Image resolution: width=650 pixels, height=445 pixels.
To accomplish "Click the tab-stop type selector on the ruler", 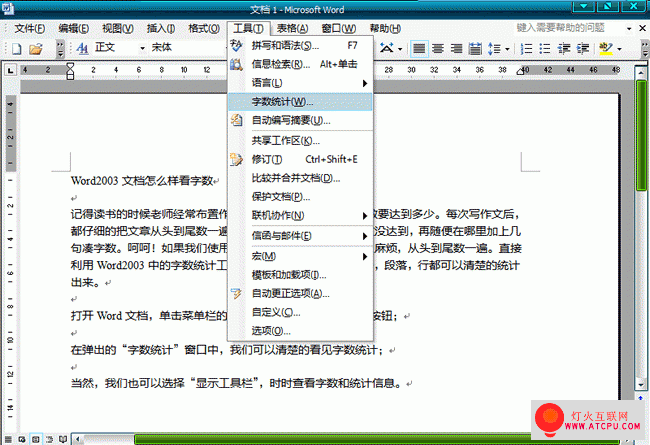I will [10, 71].
